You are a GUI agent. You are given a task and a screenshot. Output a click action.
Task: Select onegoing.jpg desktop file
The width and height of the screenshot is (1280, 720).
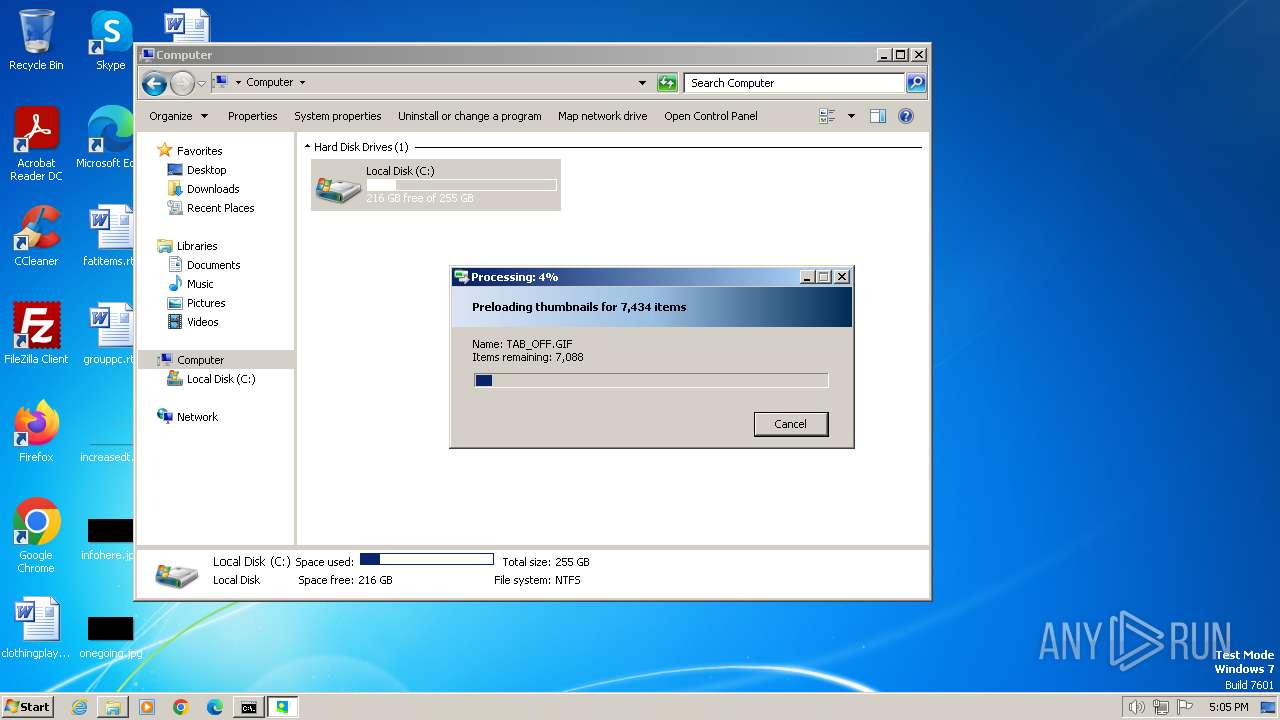[x=110, y=638]
